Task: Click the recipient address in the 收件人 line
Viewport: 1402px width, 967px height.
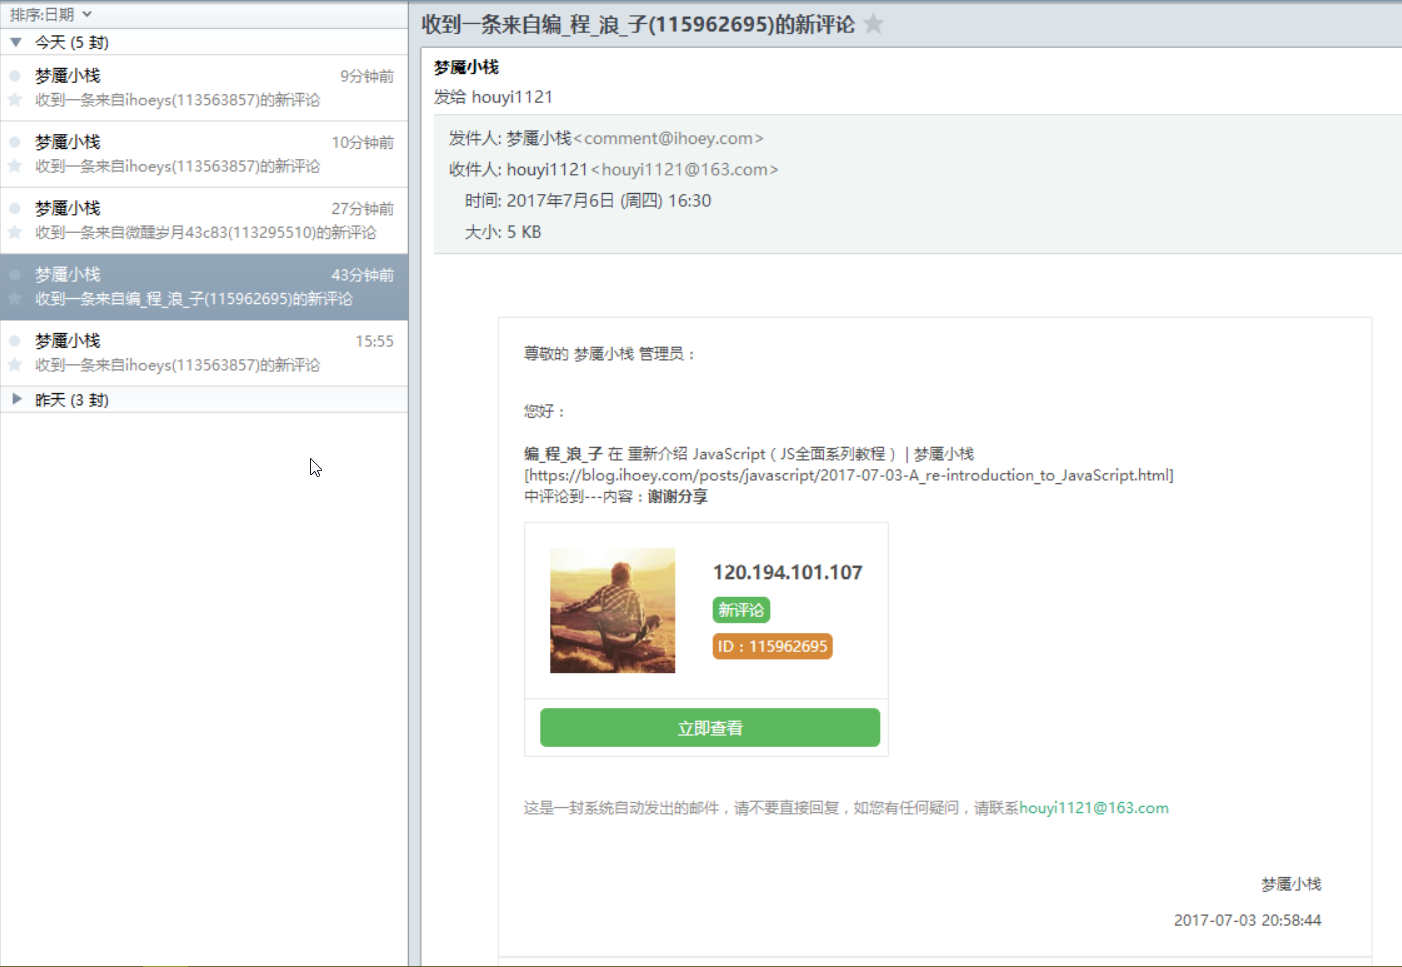Action: click(685, 169)
